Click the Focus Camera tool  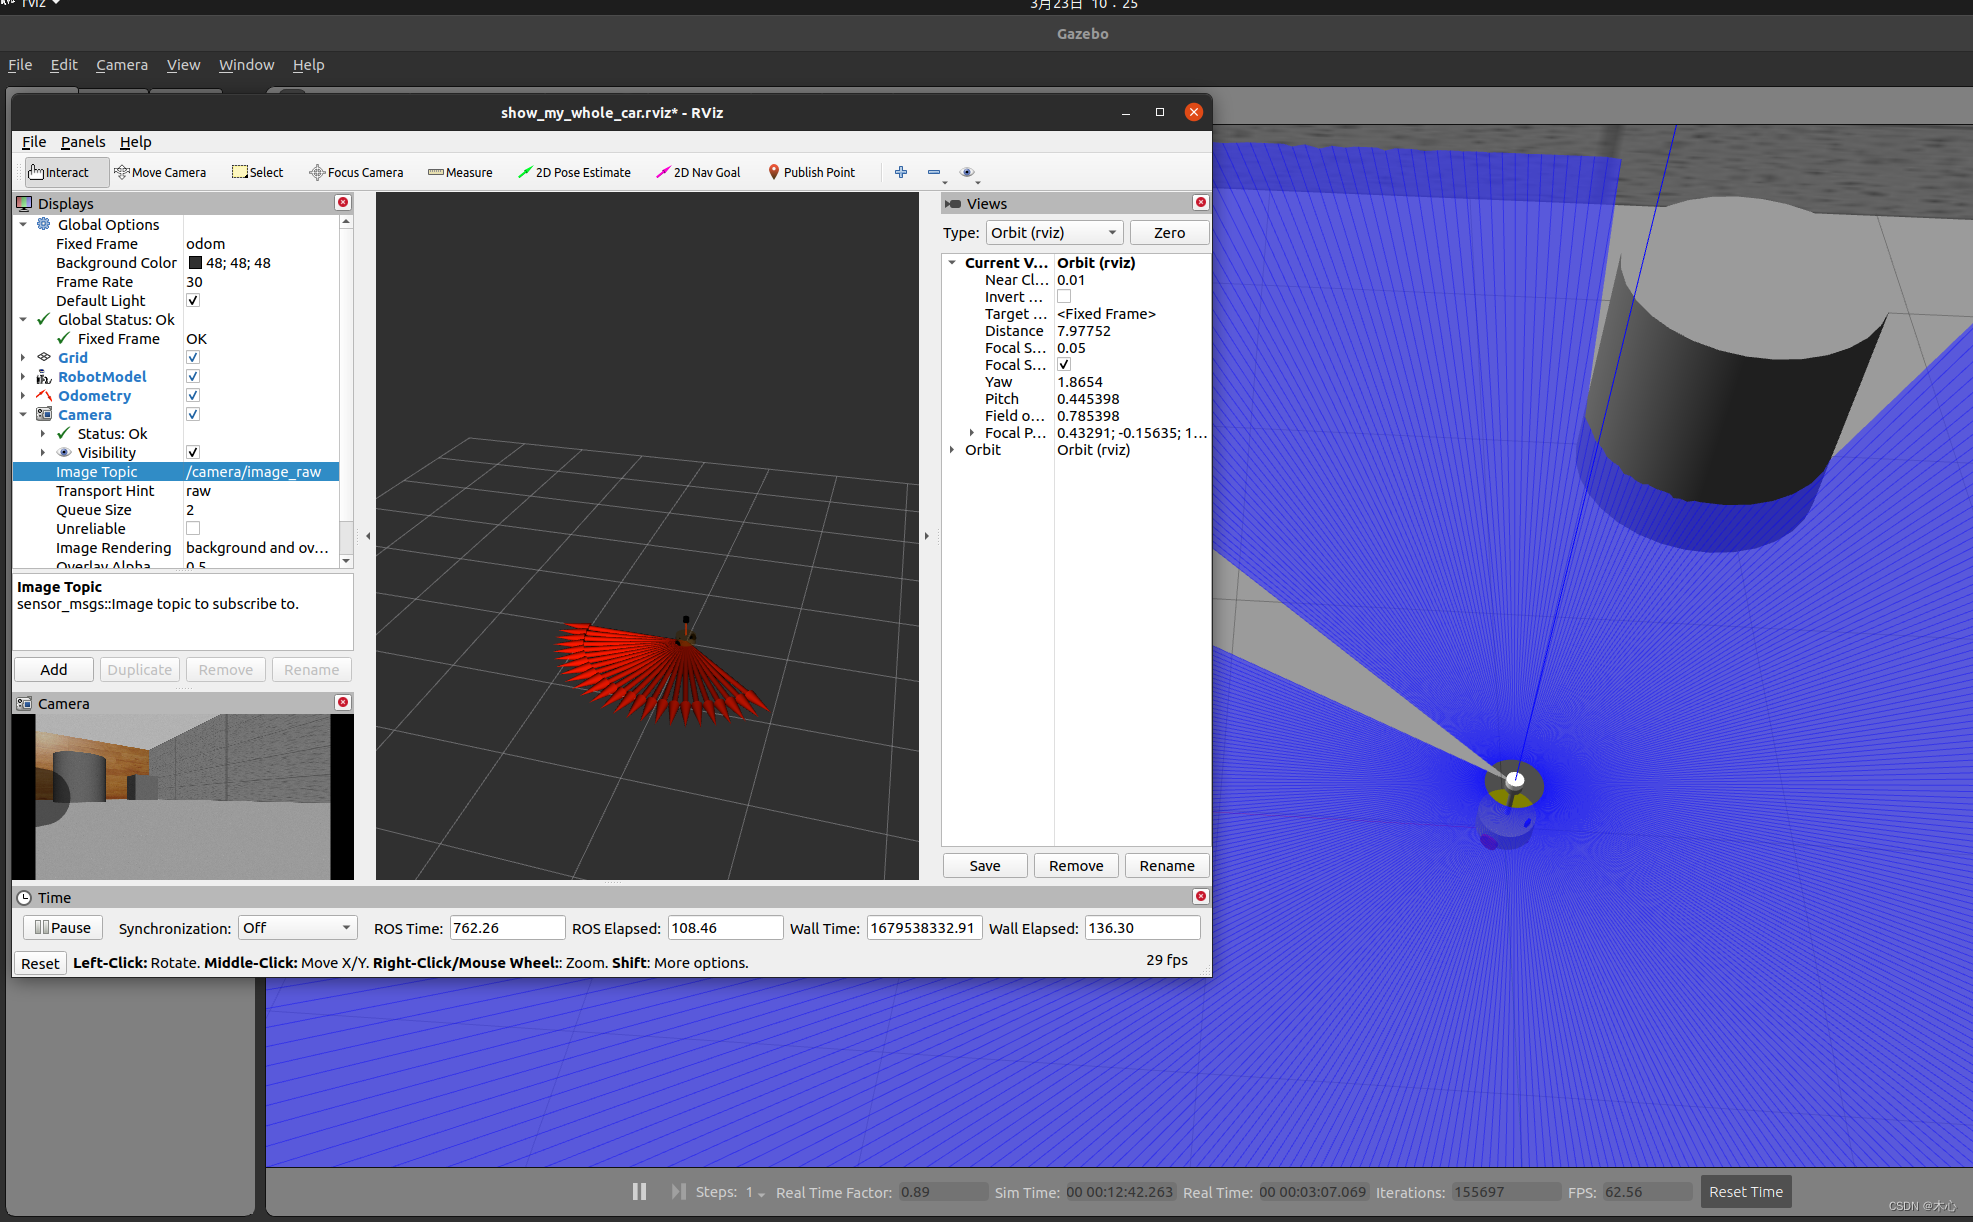click(356, 172)
